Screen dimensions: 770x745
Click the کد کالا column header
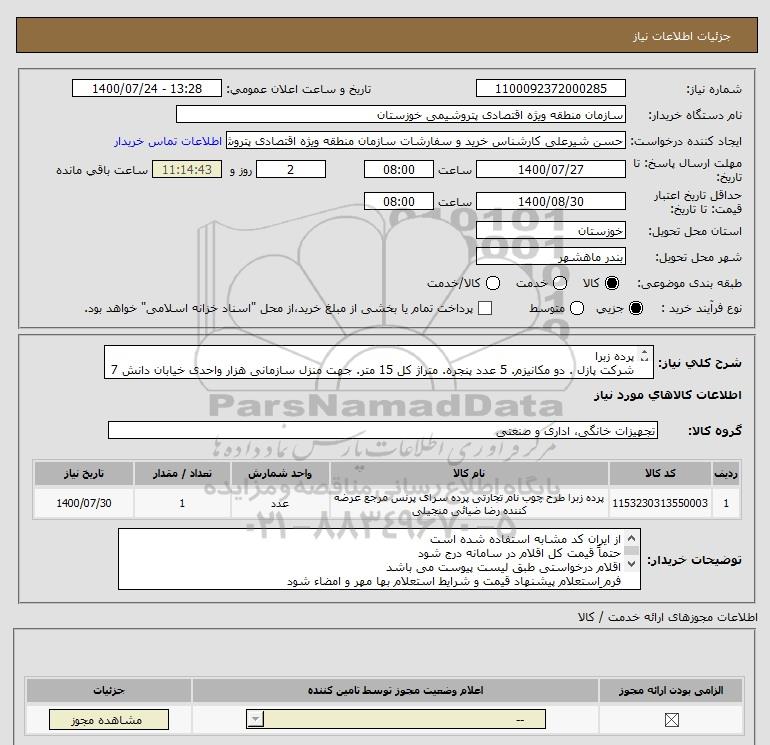tap(660, 473)
